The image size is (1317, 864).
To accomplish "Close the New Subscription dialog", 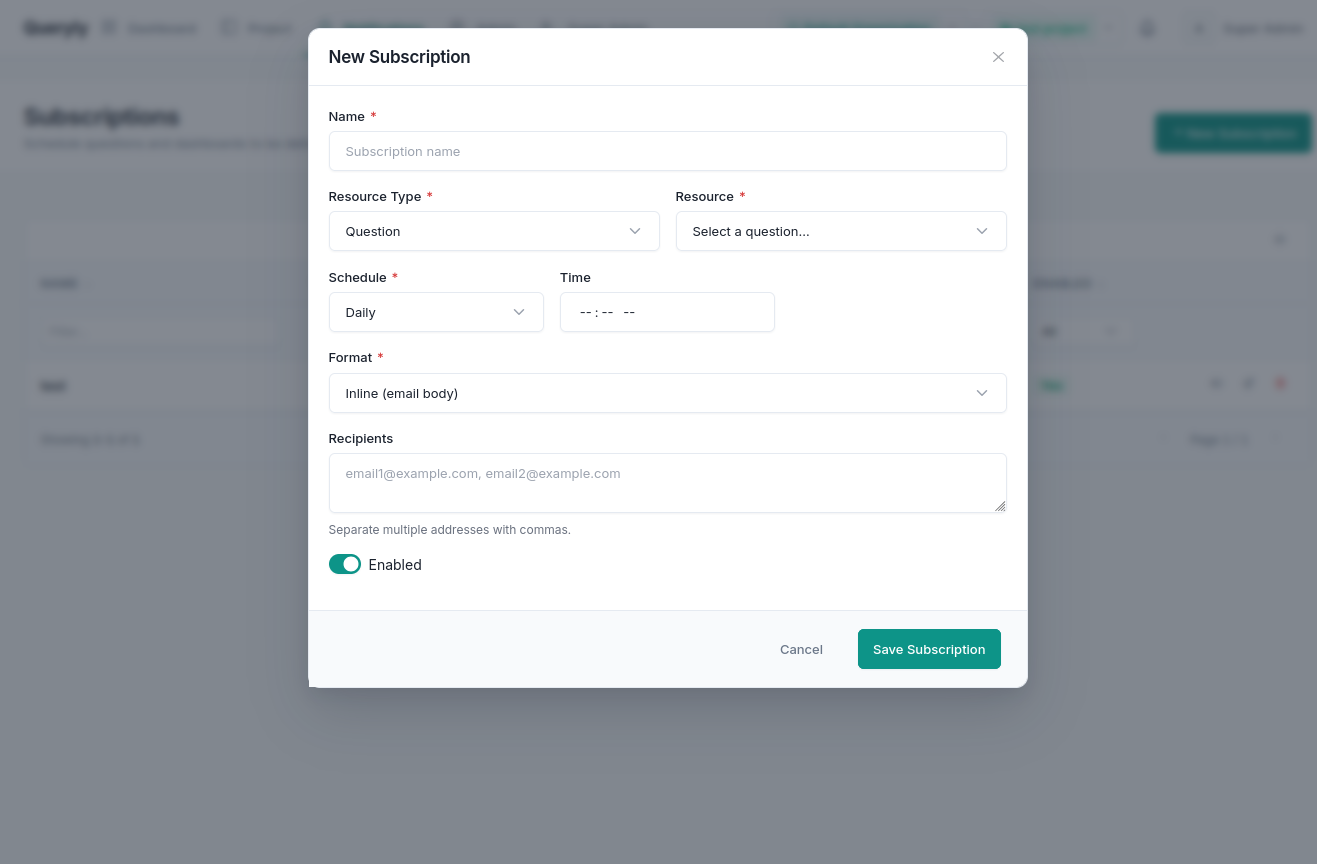I will (x=998, y=57).
